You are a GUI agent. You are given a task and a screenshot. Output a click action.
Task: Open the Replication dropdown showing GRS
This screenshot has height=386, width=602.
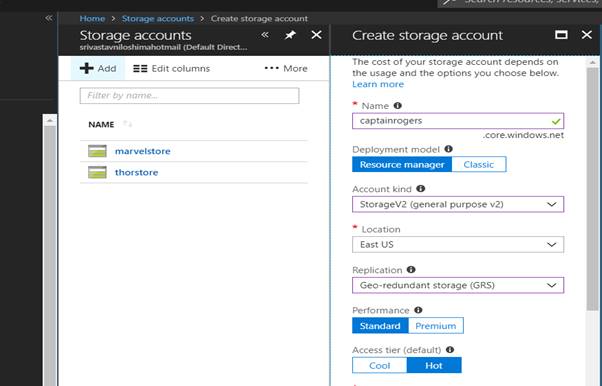[x=458, y=285]
